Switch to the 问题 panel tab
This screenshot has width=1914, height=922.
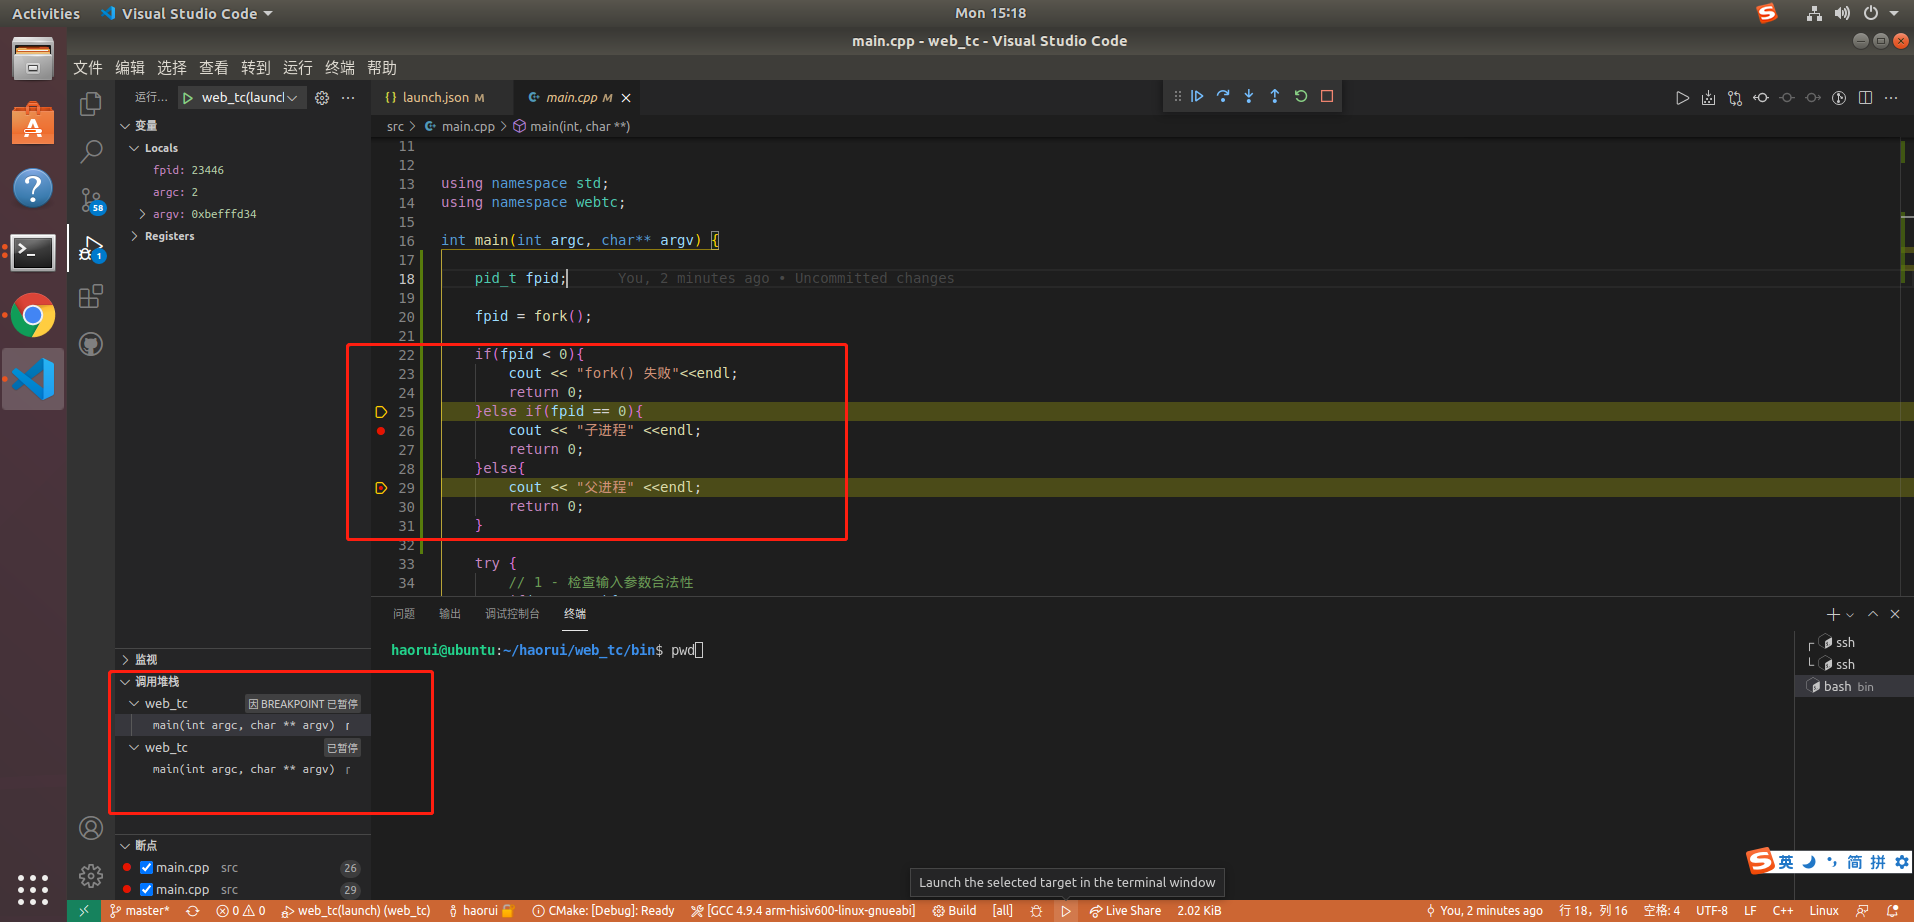(404, 614)
